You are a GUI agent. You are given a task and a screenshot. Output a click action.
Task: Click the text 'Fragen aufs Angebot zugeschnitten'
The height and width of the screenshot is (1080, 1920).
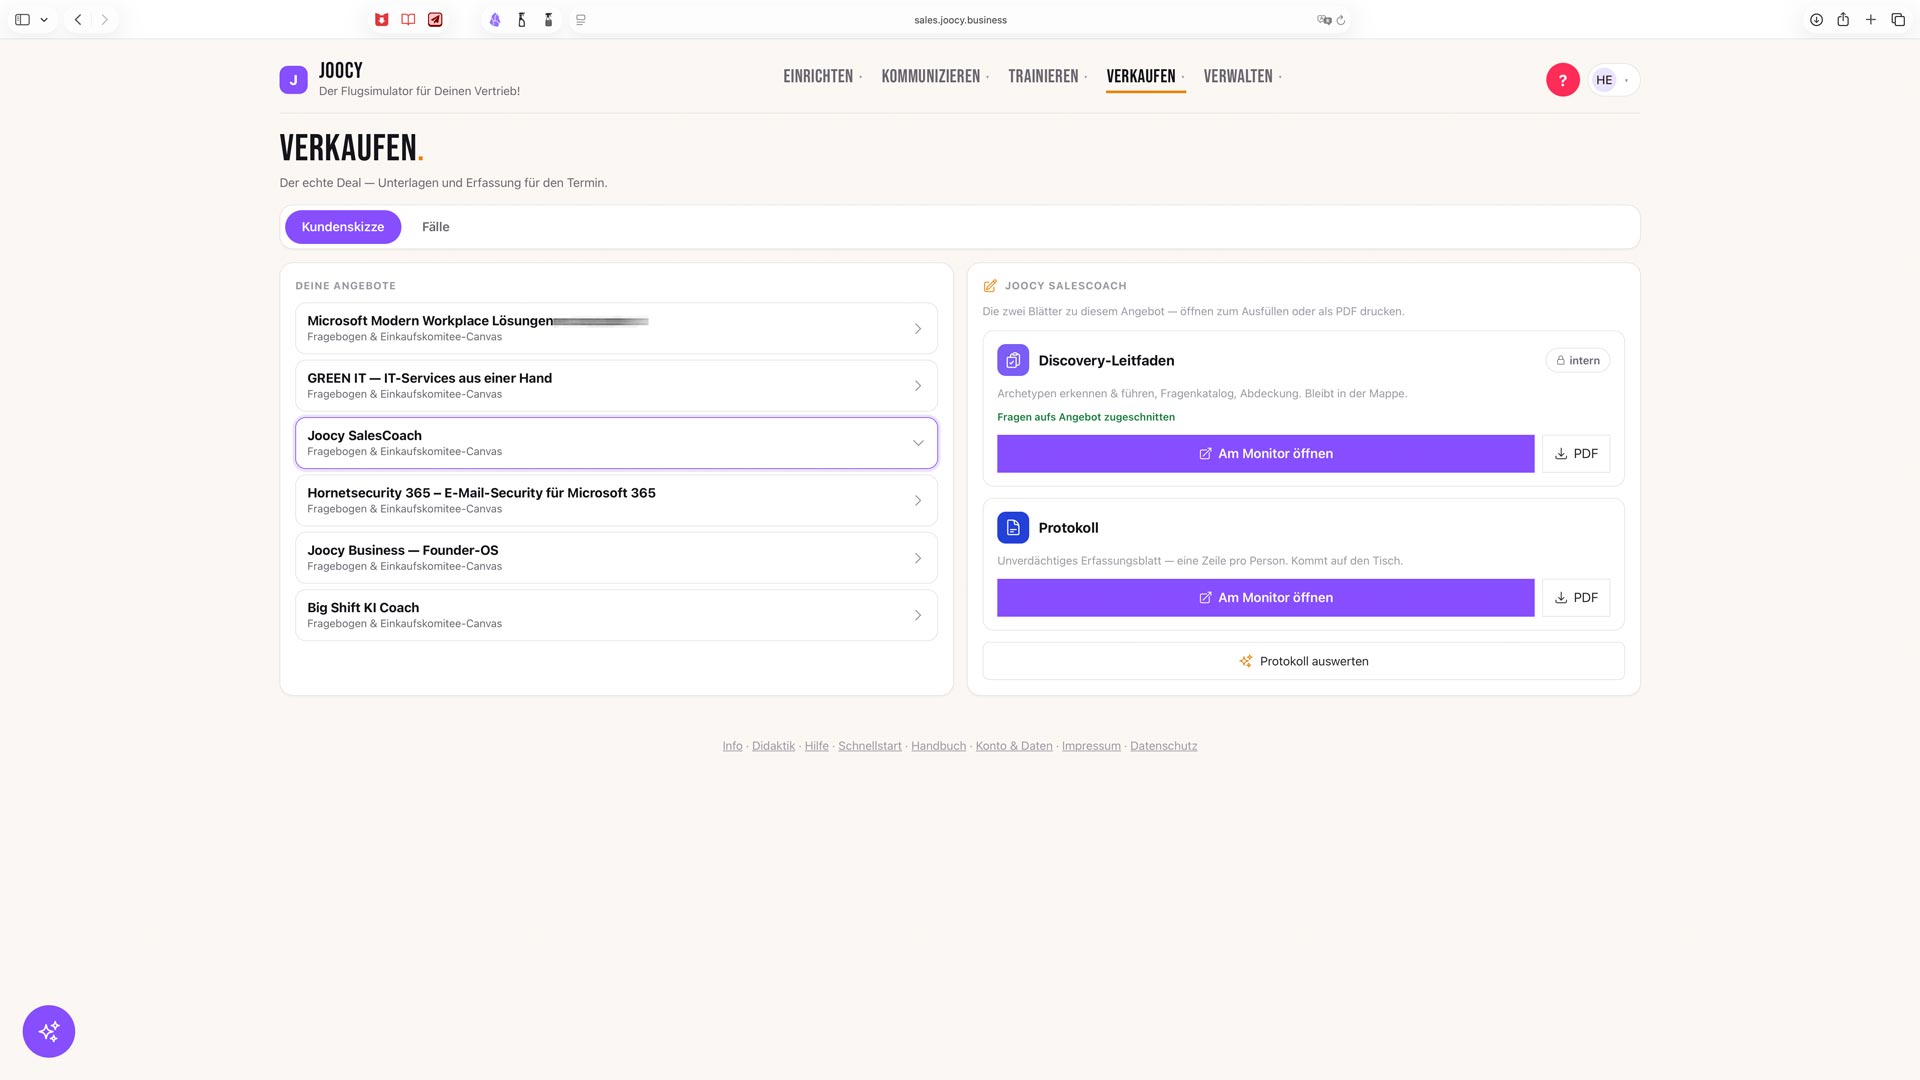coord(1086,417)
